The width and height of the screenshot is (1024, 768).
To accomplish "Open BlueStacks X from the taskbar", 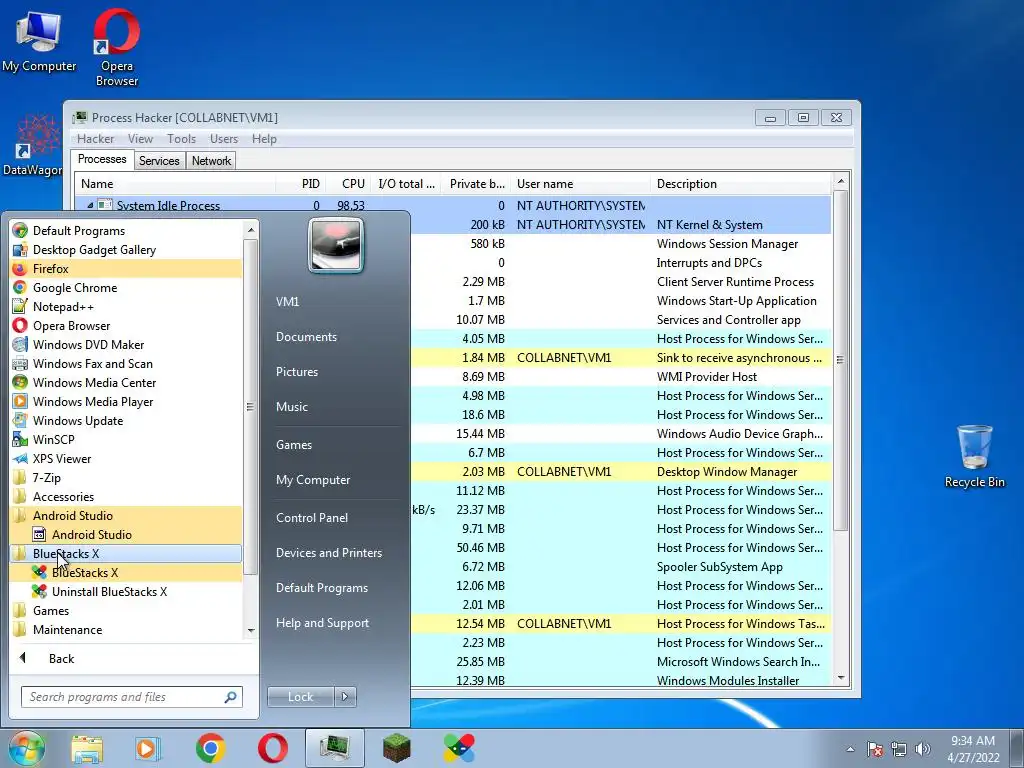I will 458,748.
